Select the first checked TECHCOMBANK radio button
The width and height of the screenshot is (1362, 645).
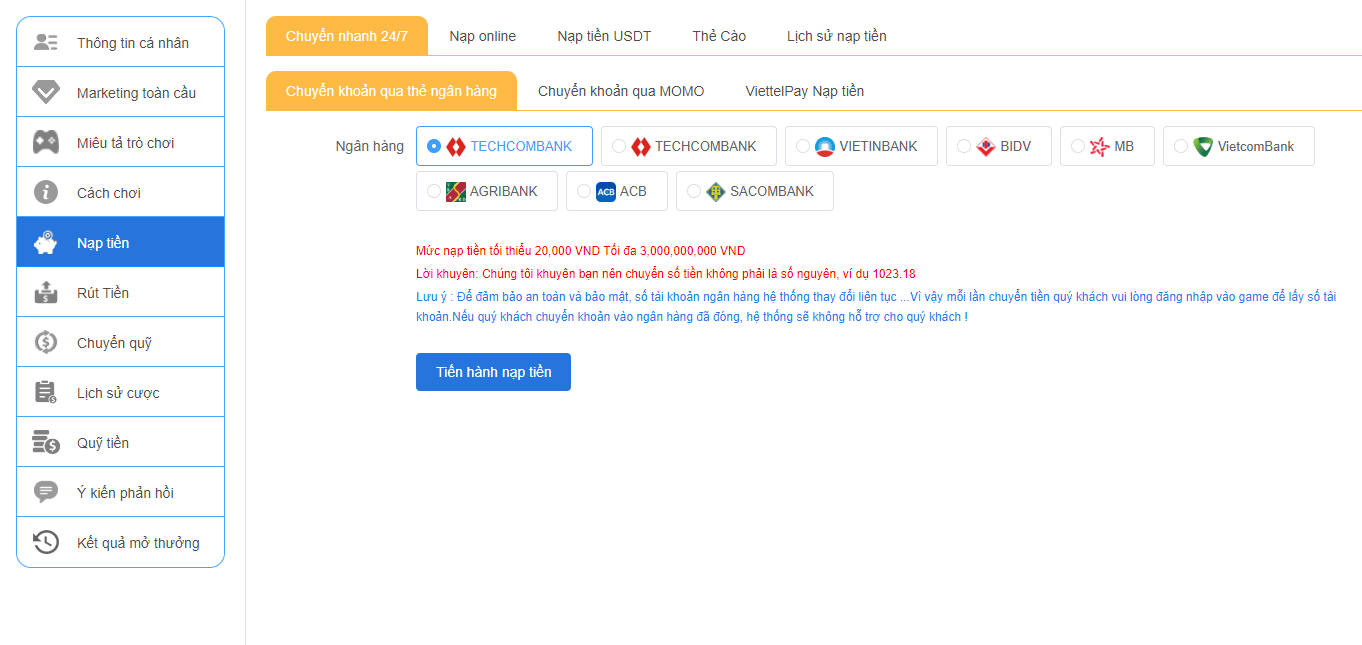(434, 146)
